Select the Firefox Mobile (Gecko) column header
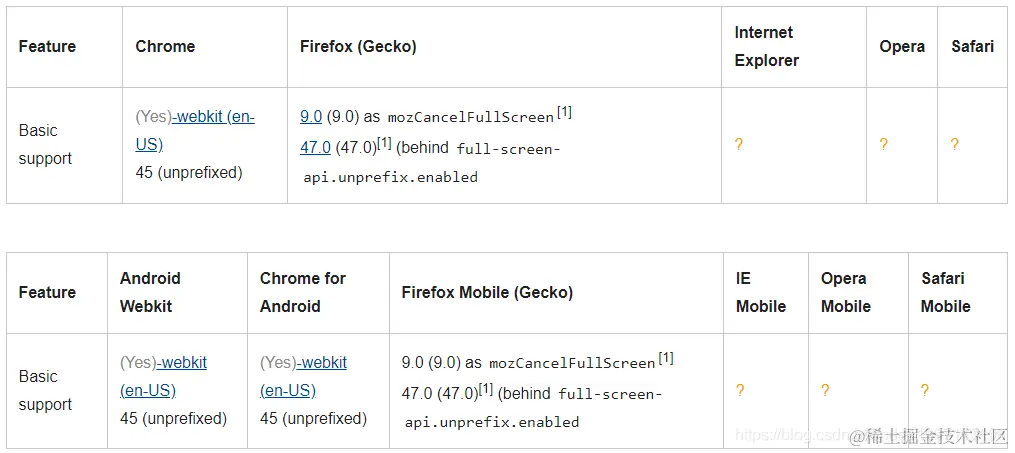Image resolution: width=1015 pixels, height=453 pixels. 487,292
